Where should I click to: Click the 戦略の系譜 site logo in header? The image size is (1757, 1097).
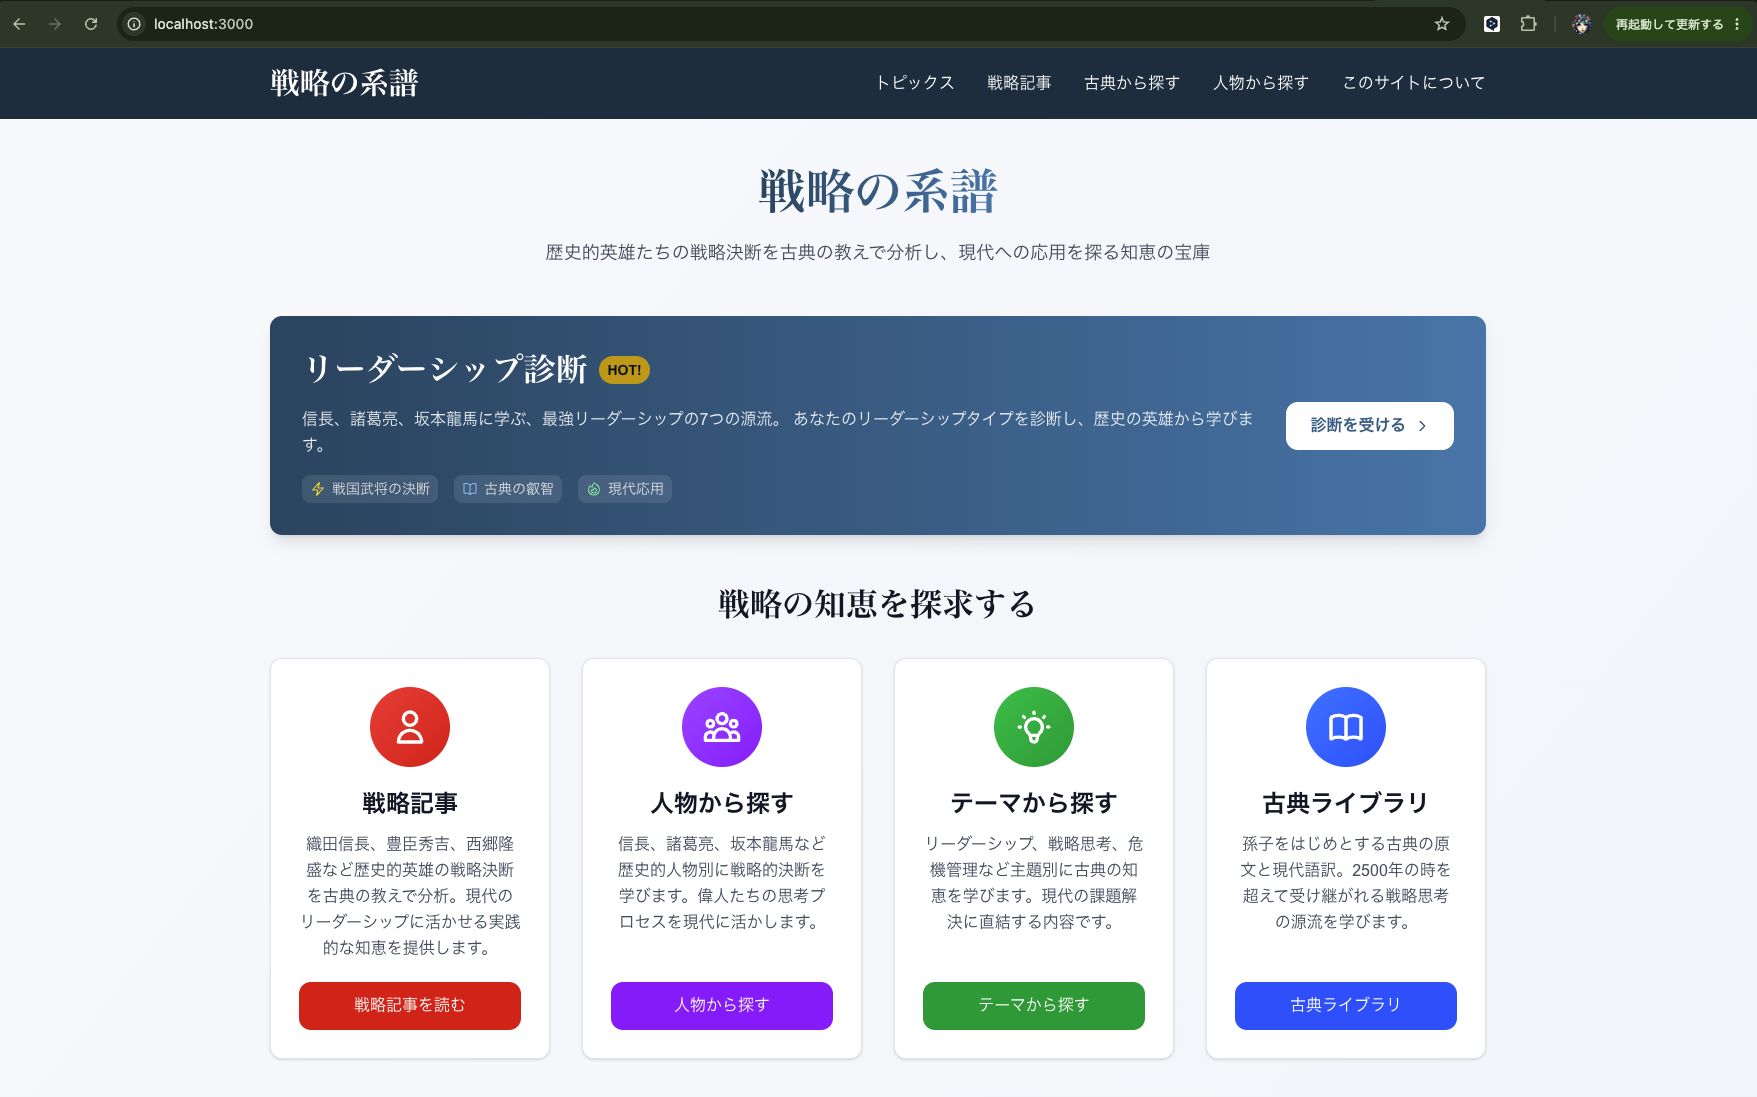click(344, 83)
